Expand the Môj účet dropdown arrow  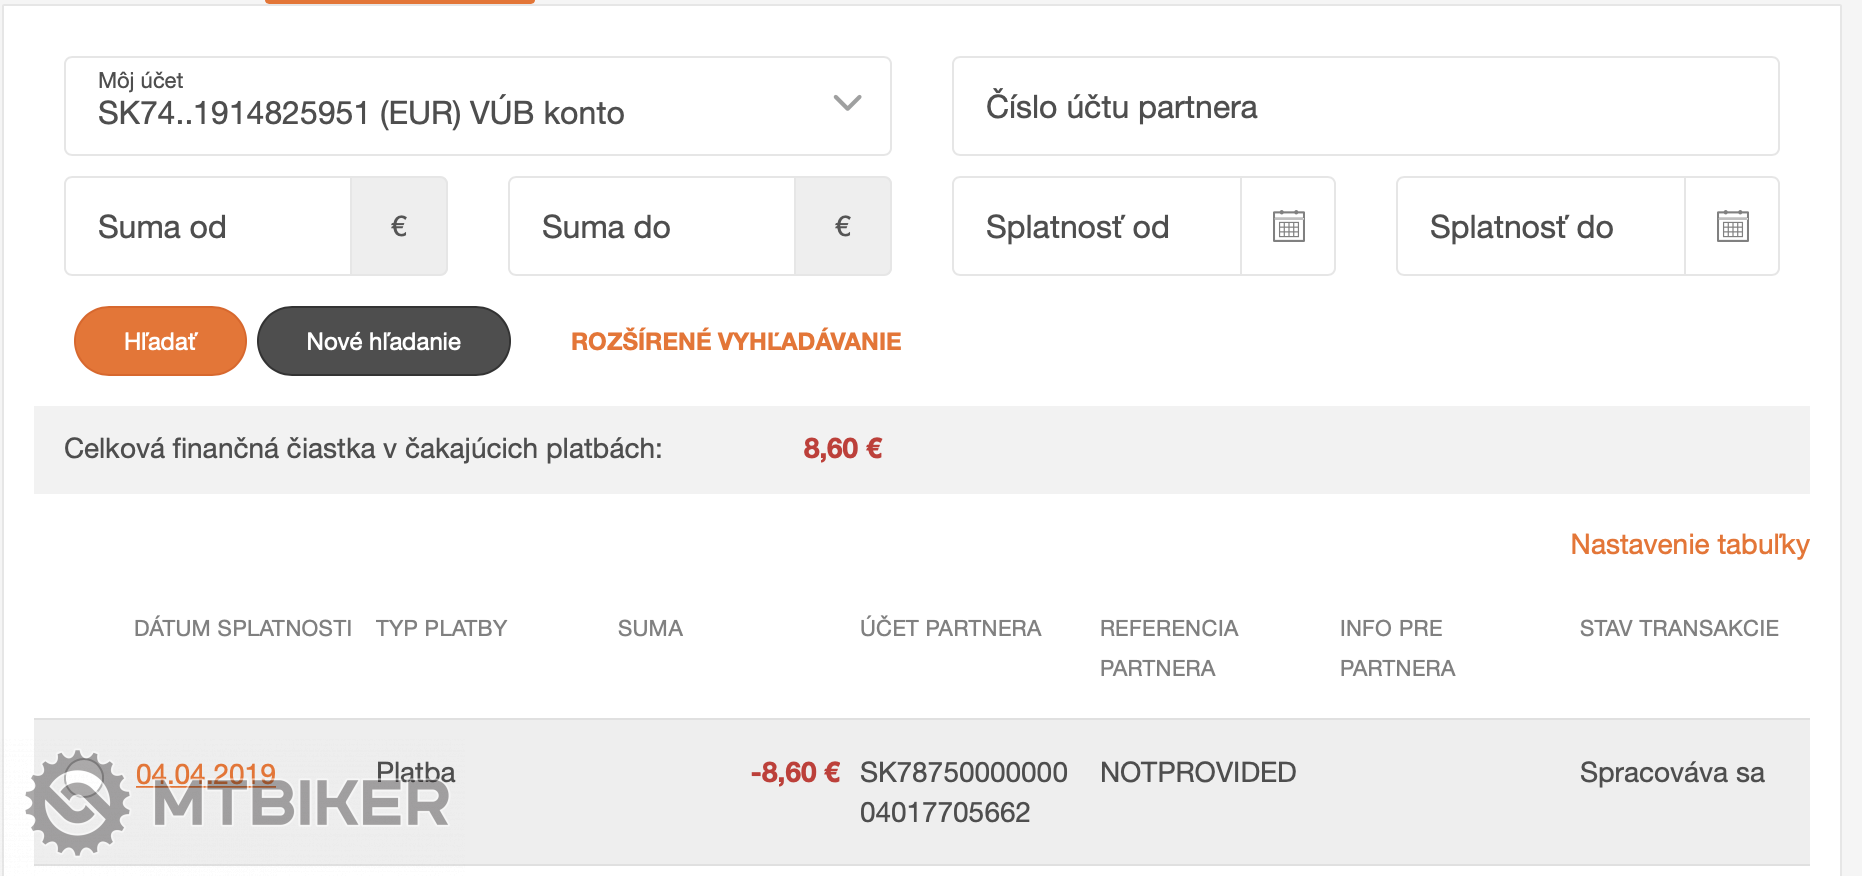(x=847, y=103)
